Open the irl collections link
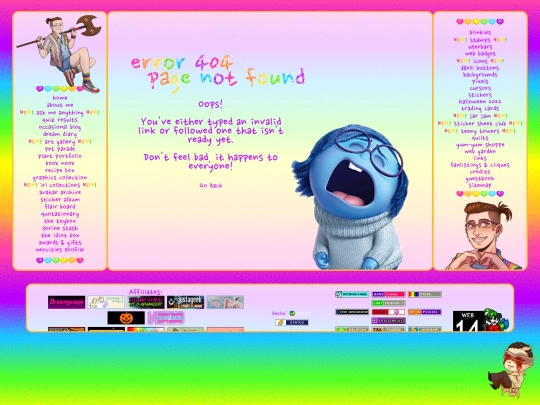The image size is (540, 405). (x=60, y=185)
